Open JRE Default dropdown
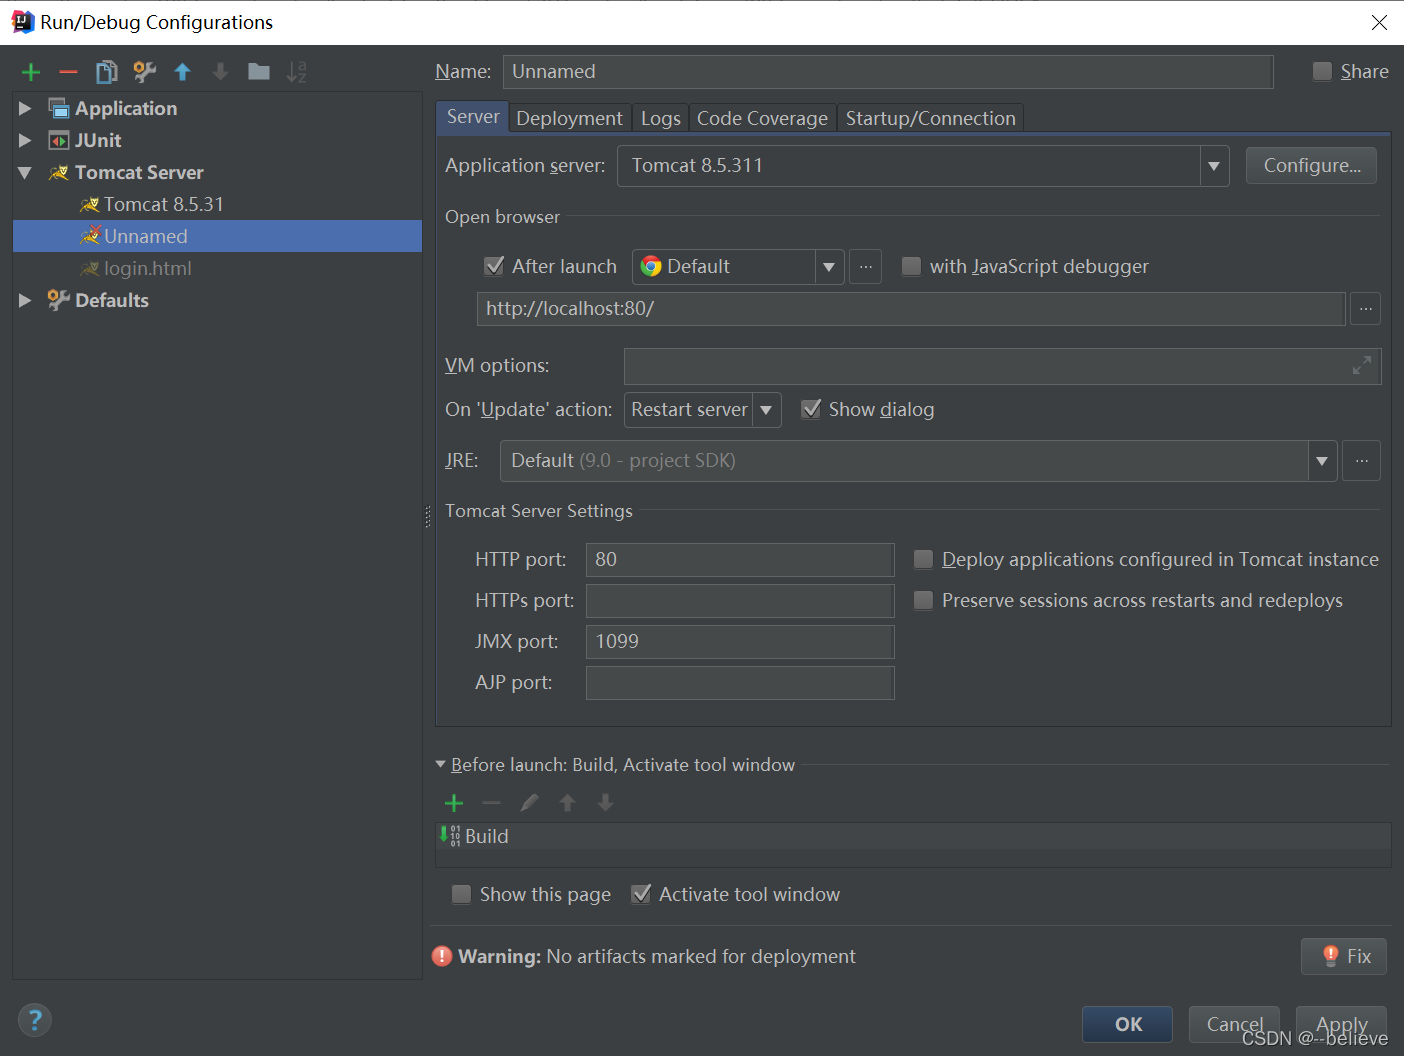 (x=1322, y=461)
